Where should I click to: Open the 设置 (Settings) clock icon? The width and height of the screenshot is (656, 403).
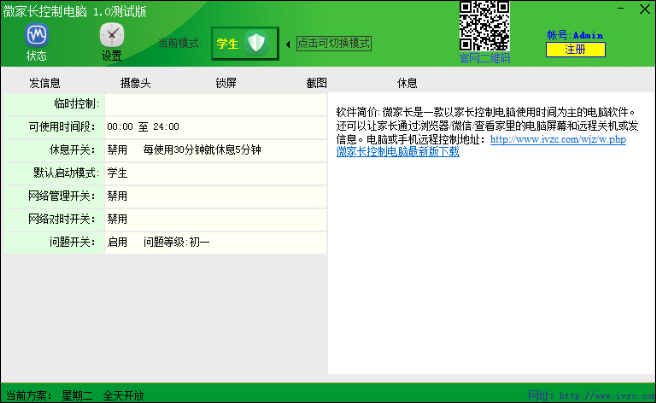click(112, 36)
